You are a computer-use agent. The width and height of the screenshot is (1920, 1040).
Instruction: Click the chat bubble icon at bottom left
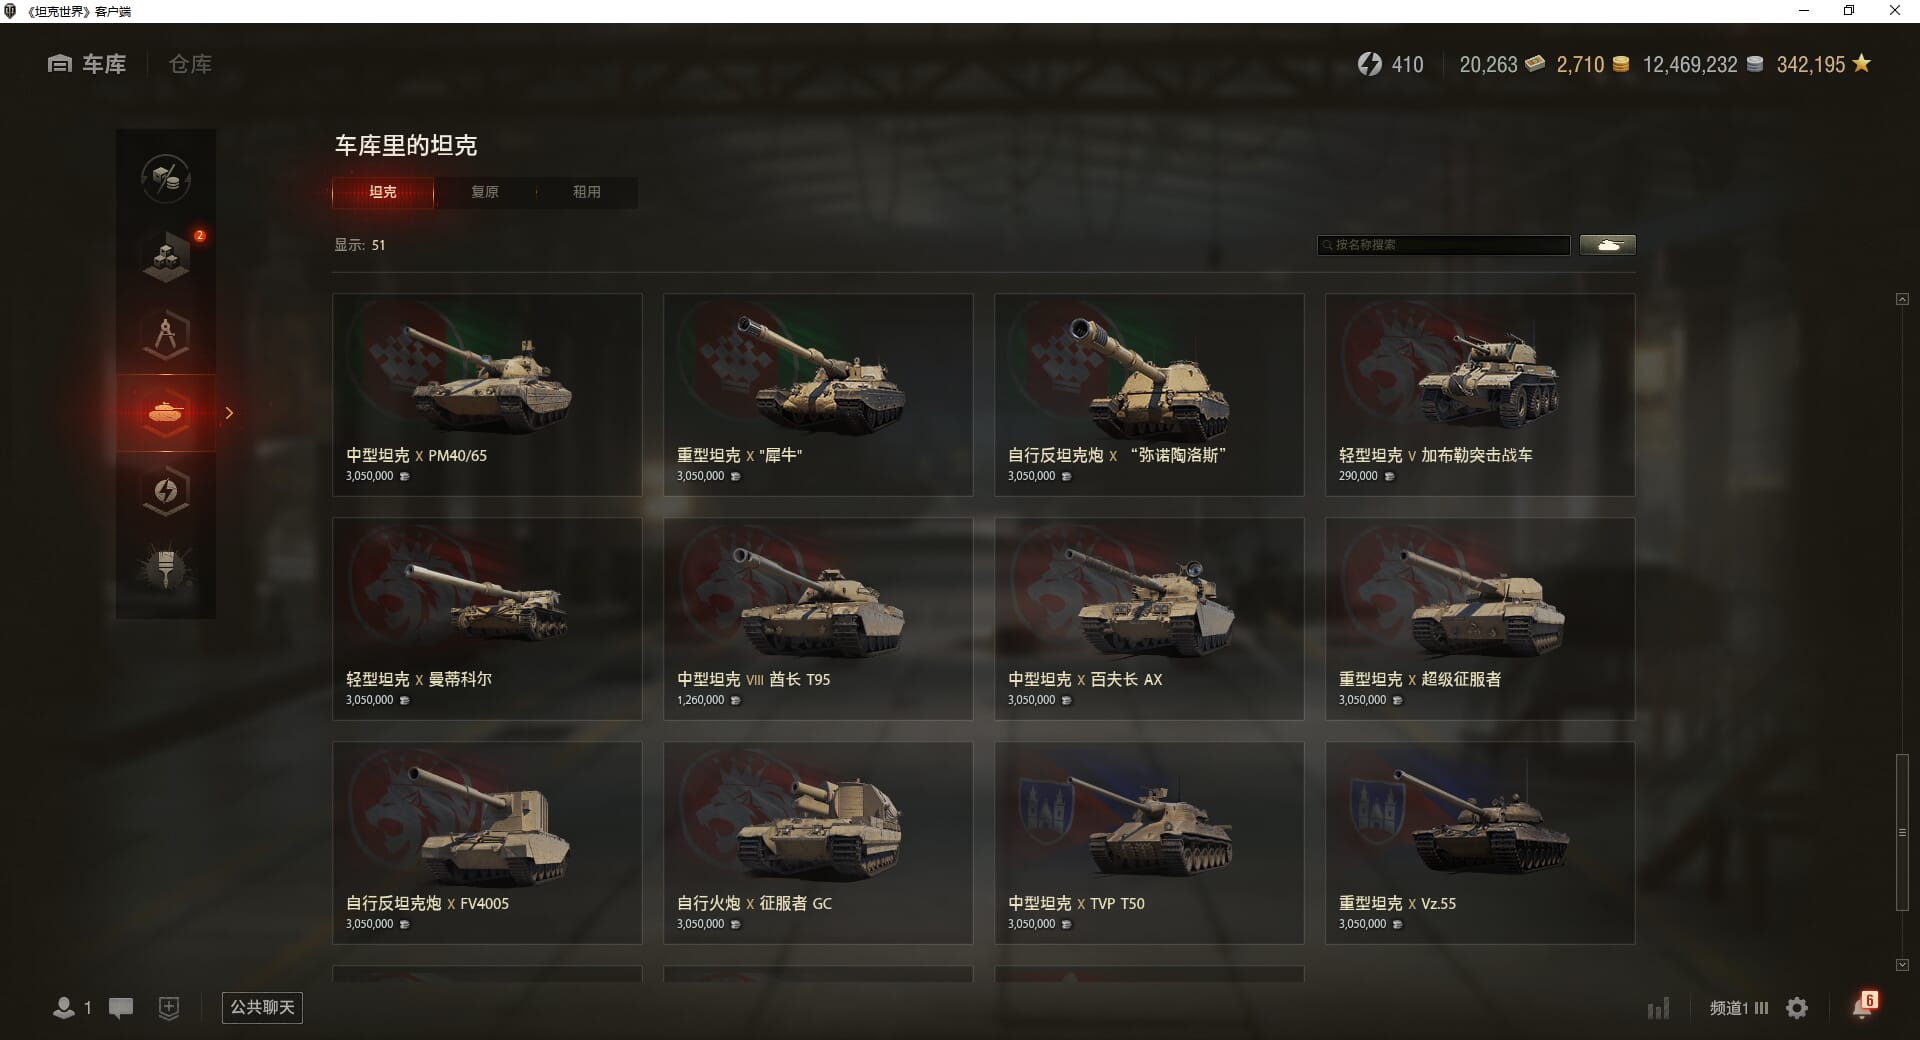click(121, 1008)
